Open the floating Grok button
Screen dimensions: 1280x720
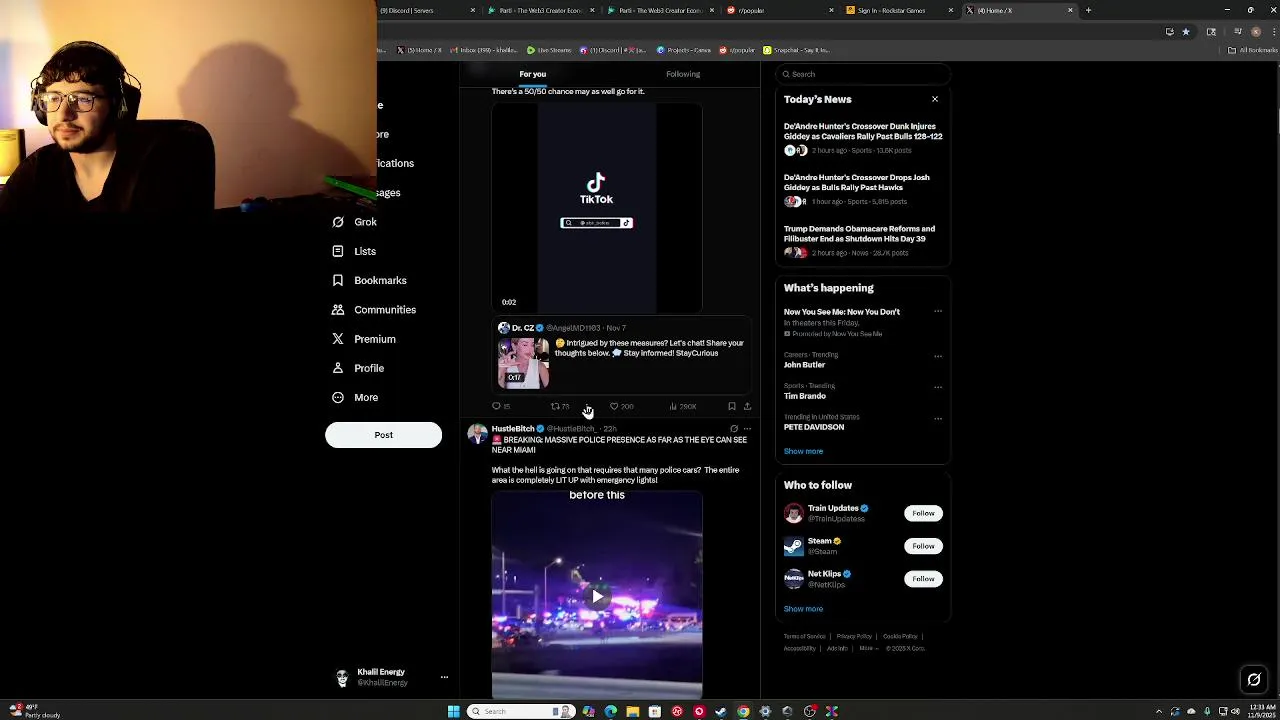pos(1254,680)
